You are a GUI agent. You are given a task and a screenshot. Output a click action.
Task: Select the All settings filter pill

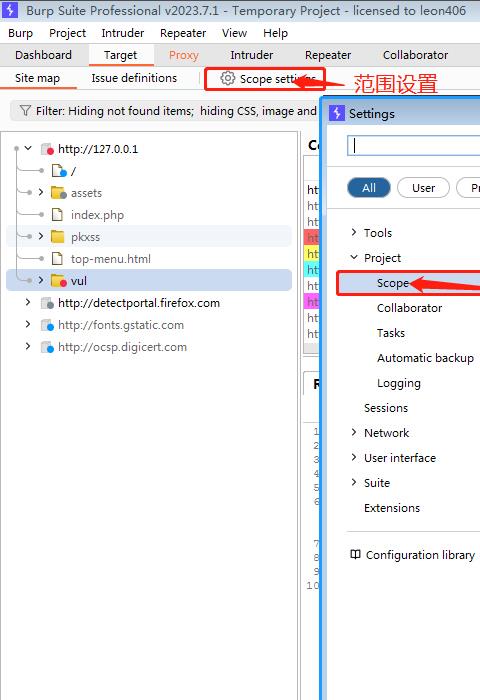(x=369, y=188)
